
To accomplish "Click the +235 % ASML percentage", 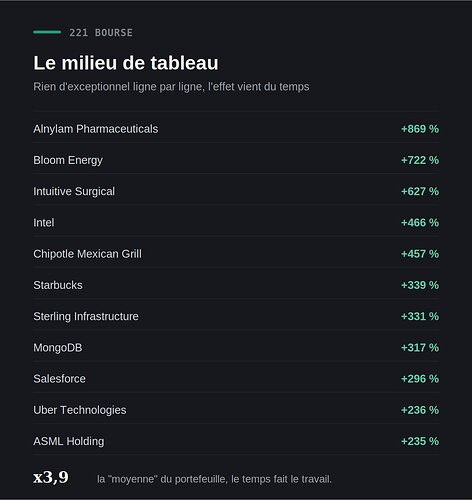I will pyautogui.click(x=420, y=441).
